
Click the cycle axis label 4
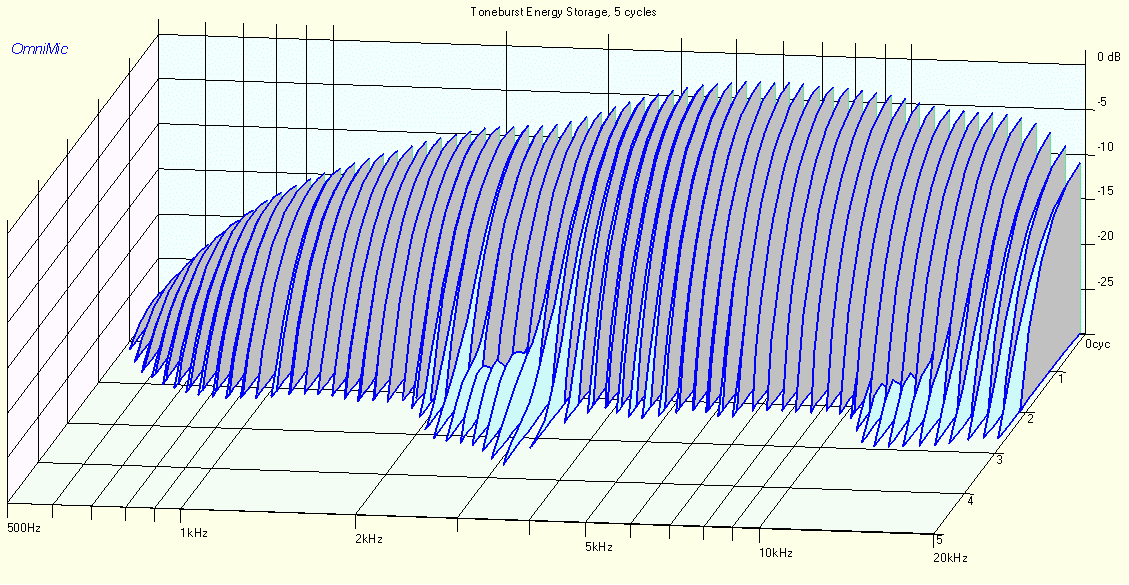(971, 500)
